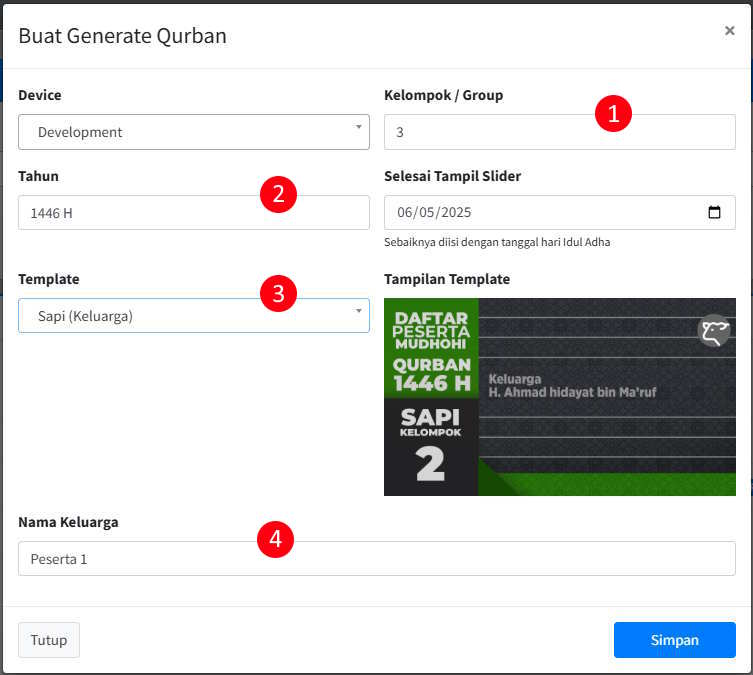Expand the Template dropdown arrow
Viewport: 753px width, 675px height.
(358, 311)
